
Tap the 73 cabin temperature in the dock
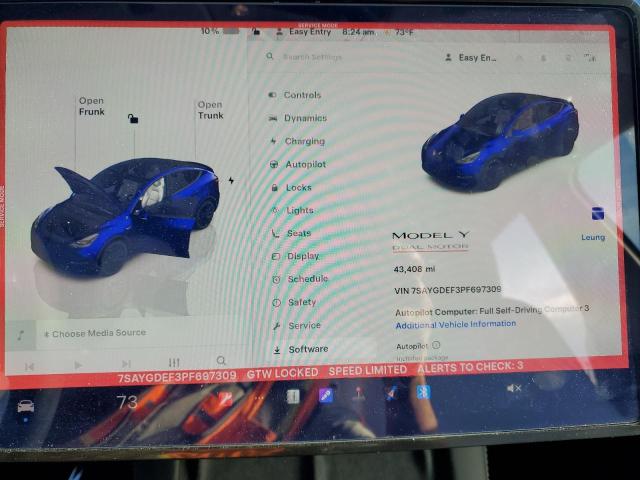point(127,402)
